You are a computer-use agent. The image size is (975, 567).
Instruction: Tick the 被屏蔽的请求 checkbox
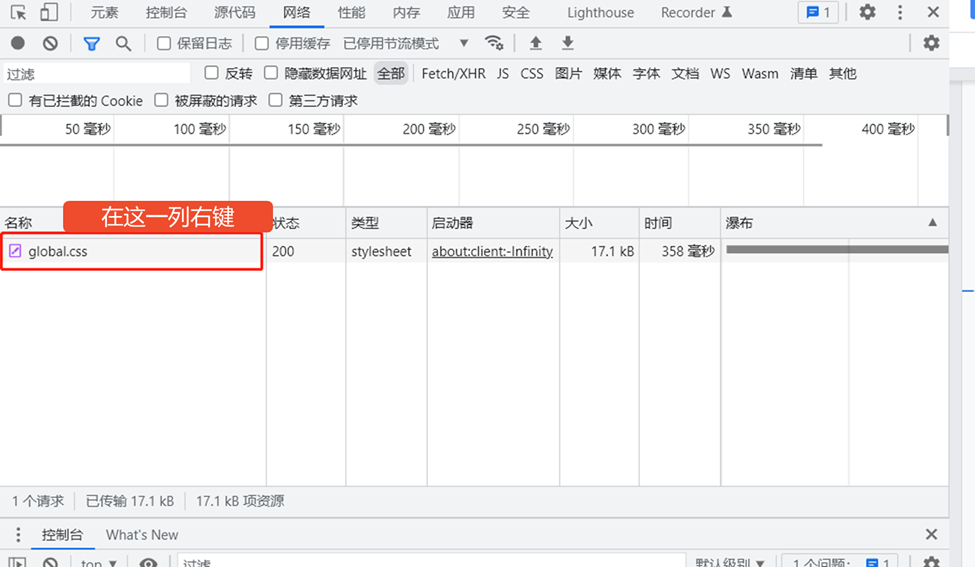coord(161,100)
